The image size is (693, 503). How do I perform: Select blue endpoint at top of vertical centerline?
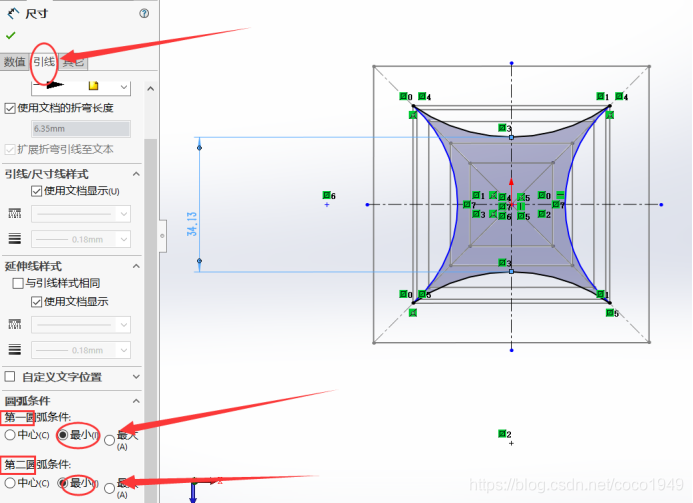click(511, 63)
